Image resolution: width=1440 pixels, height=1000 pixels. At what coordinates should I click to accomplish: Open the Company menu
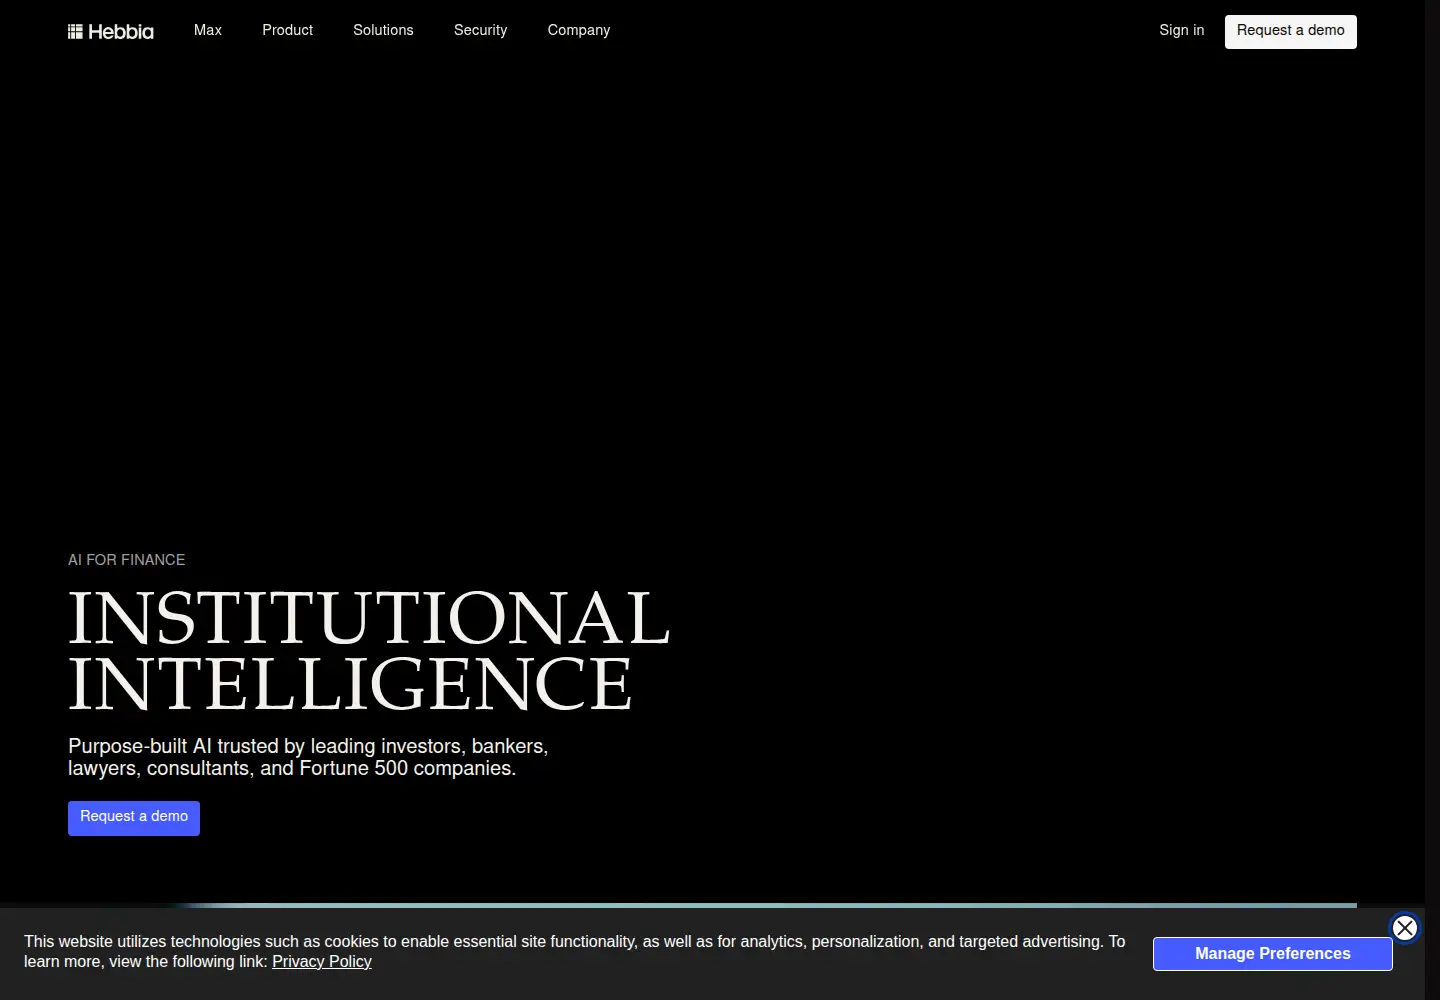(x=579, y=30)
